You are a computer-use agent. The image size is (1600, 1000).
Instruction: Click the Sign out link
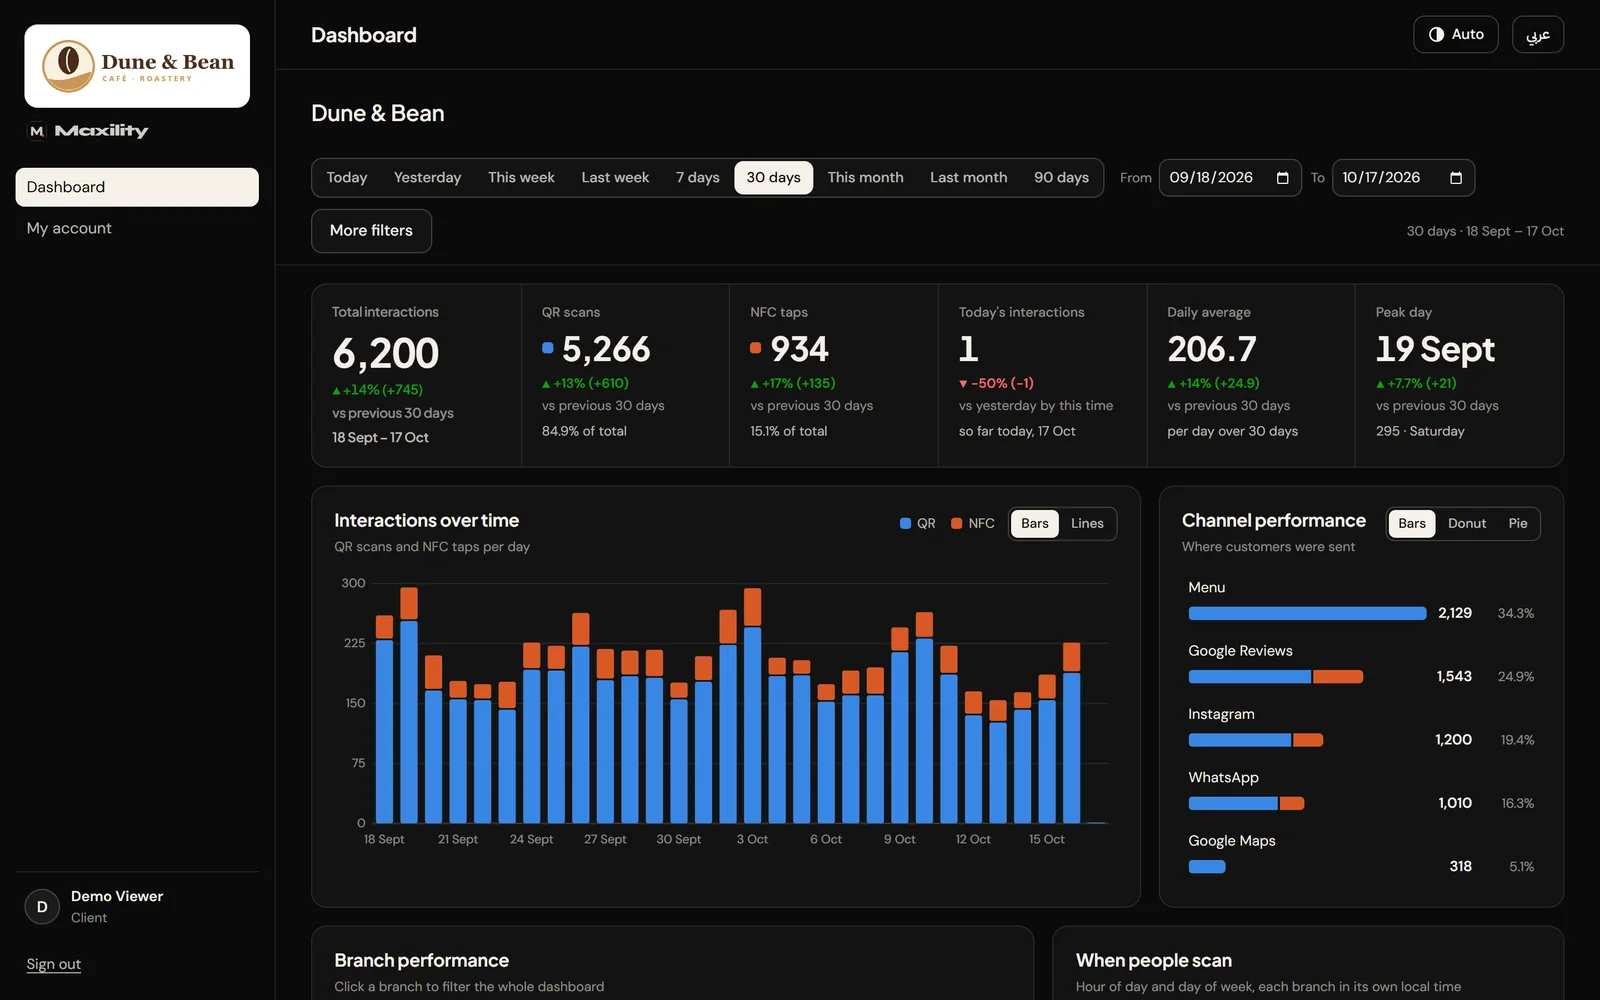[x=54, y=964]
